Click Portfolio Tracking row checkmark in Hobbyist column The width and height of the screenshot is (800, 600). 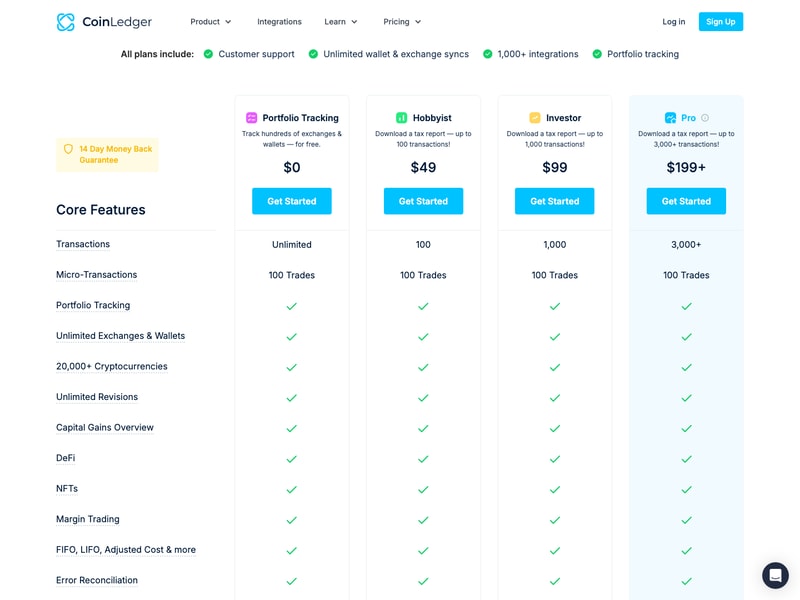click(423, 306)
